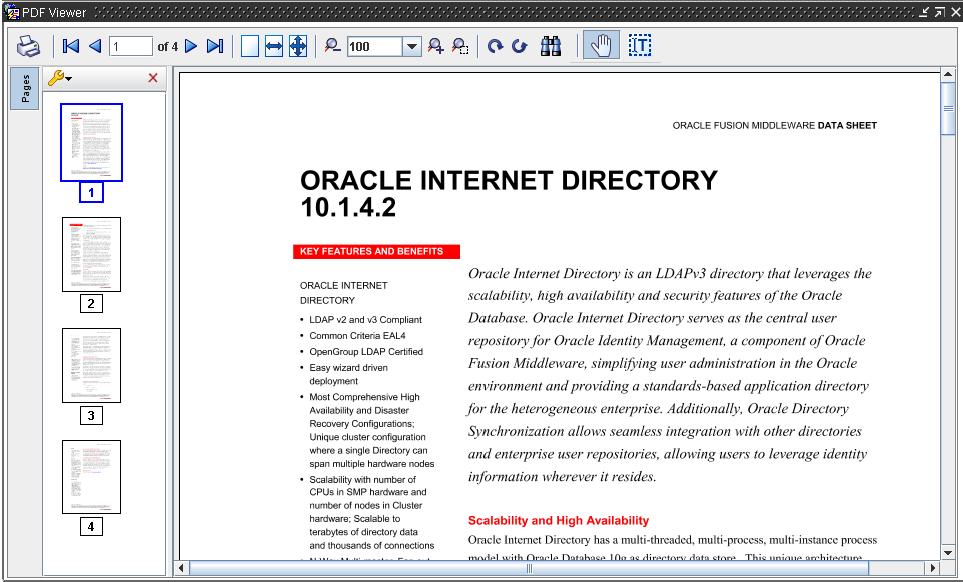Click 'OpenGroup LDAP Certified' bullet text

pos(366,352)
